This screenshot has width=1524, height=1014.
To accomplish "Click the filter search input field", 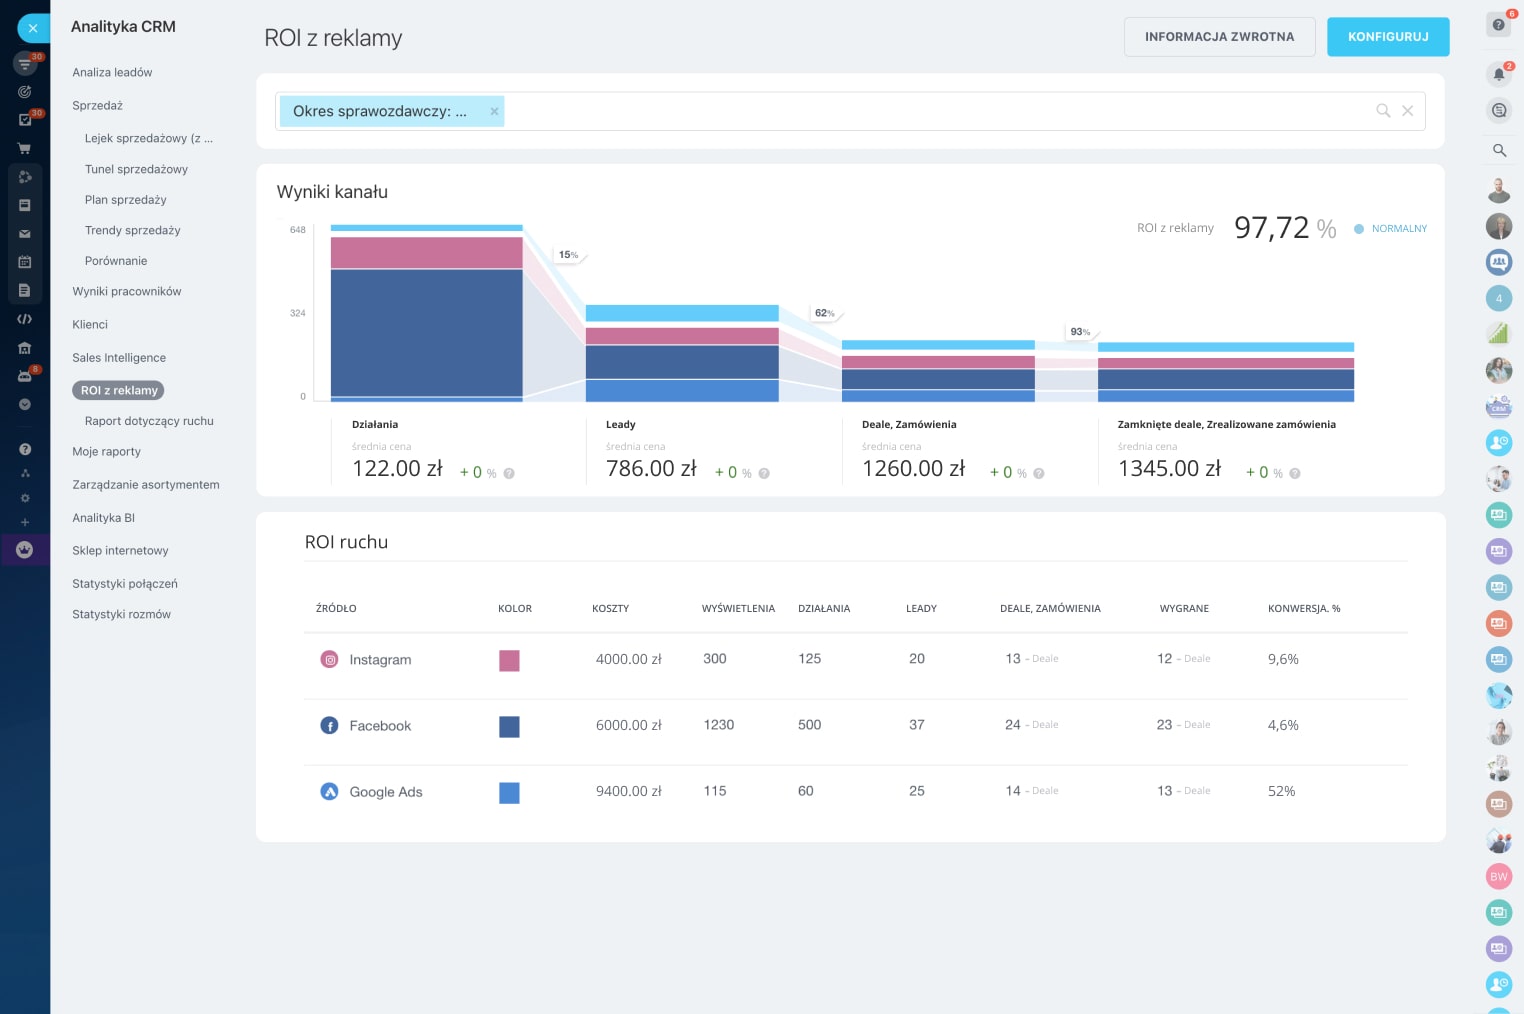I will (930, 111).
